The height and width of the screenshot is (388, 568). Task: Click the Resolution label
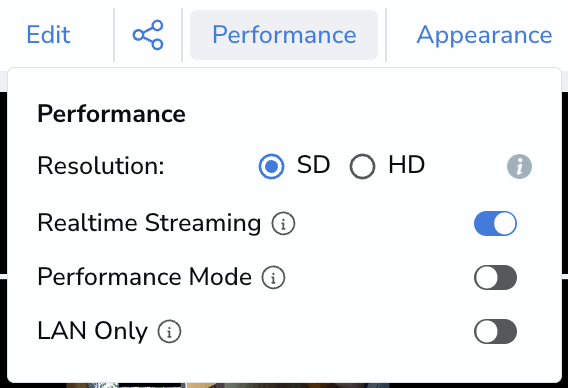[101, 166]
